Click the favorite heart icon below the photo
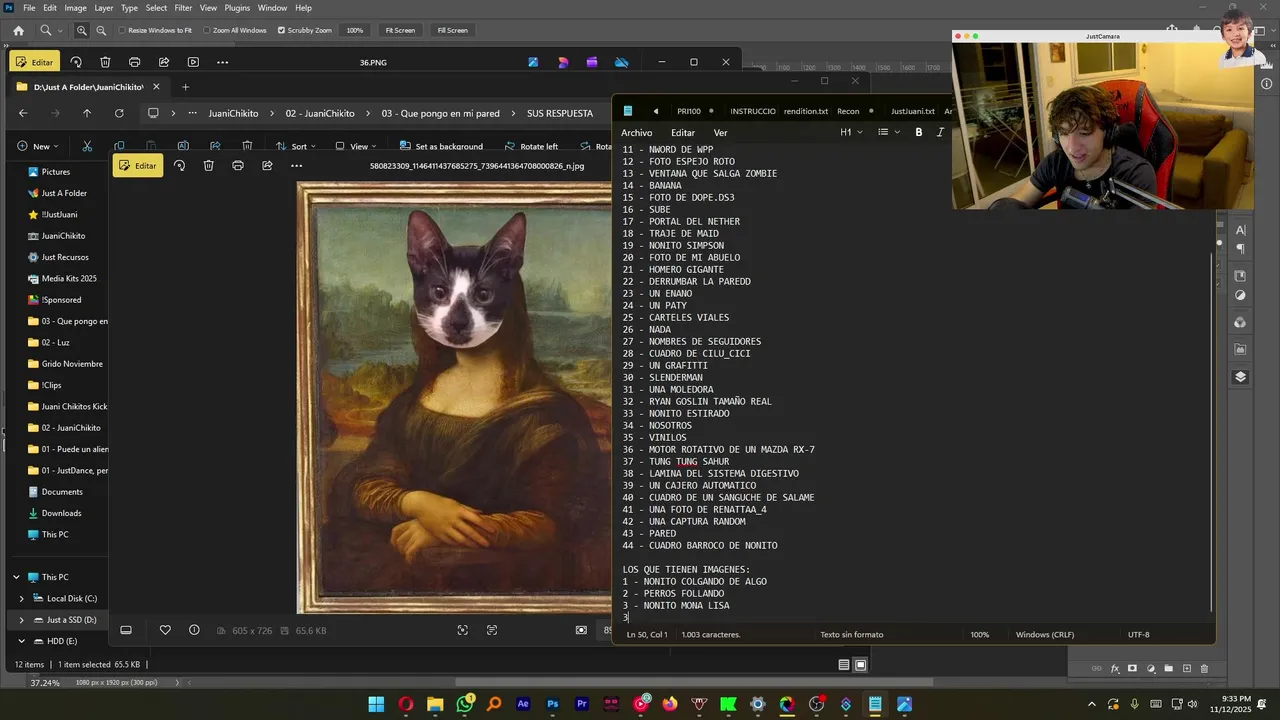Viewport: 1280px width, 720px height. (165, 630)
